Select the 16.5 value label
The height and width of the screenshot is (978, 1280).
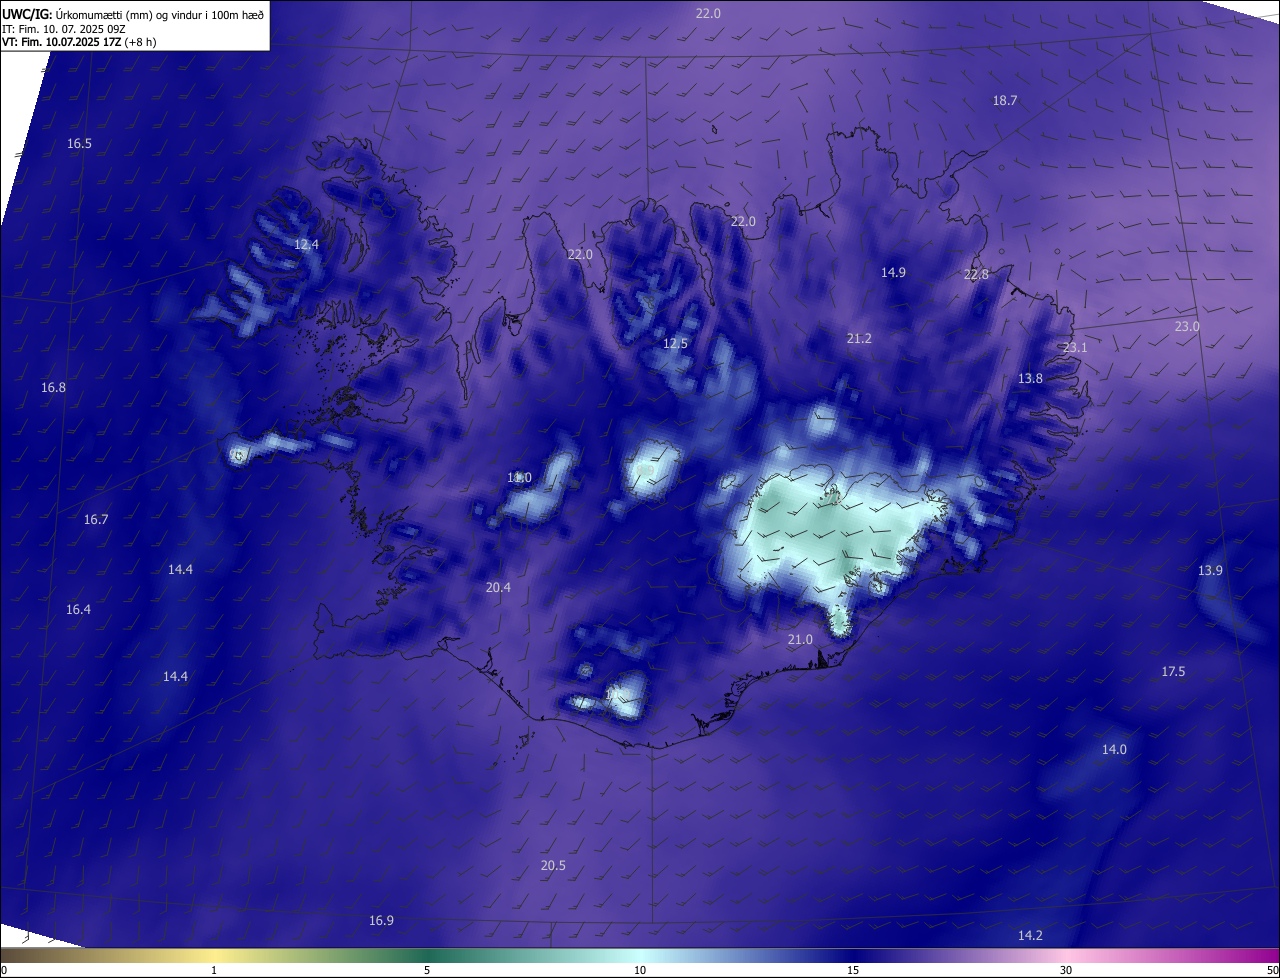[79, 143]
